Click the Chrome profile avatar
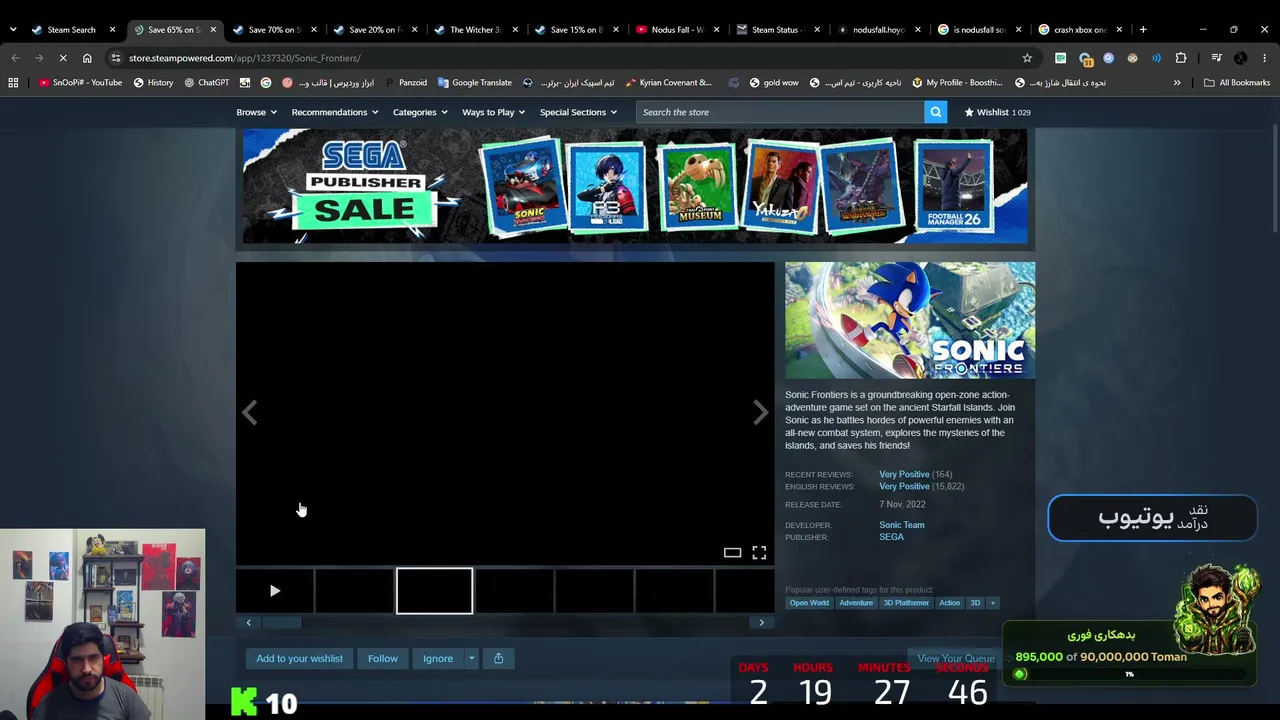This screenshot has width=1280, height=720. click(x=1241, y=58)
